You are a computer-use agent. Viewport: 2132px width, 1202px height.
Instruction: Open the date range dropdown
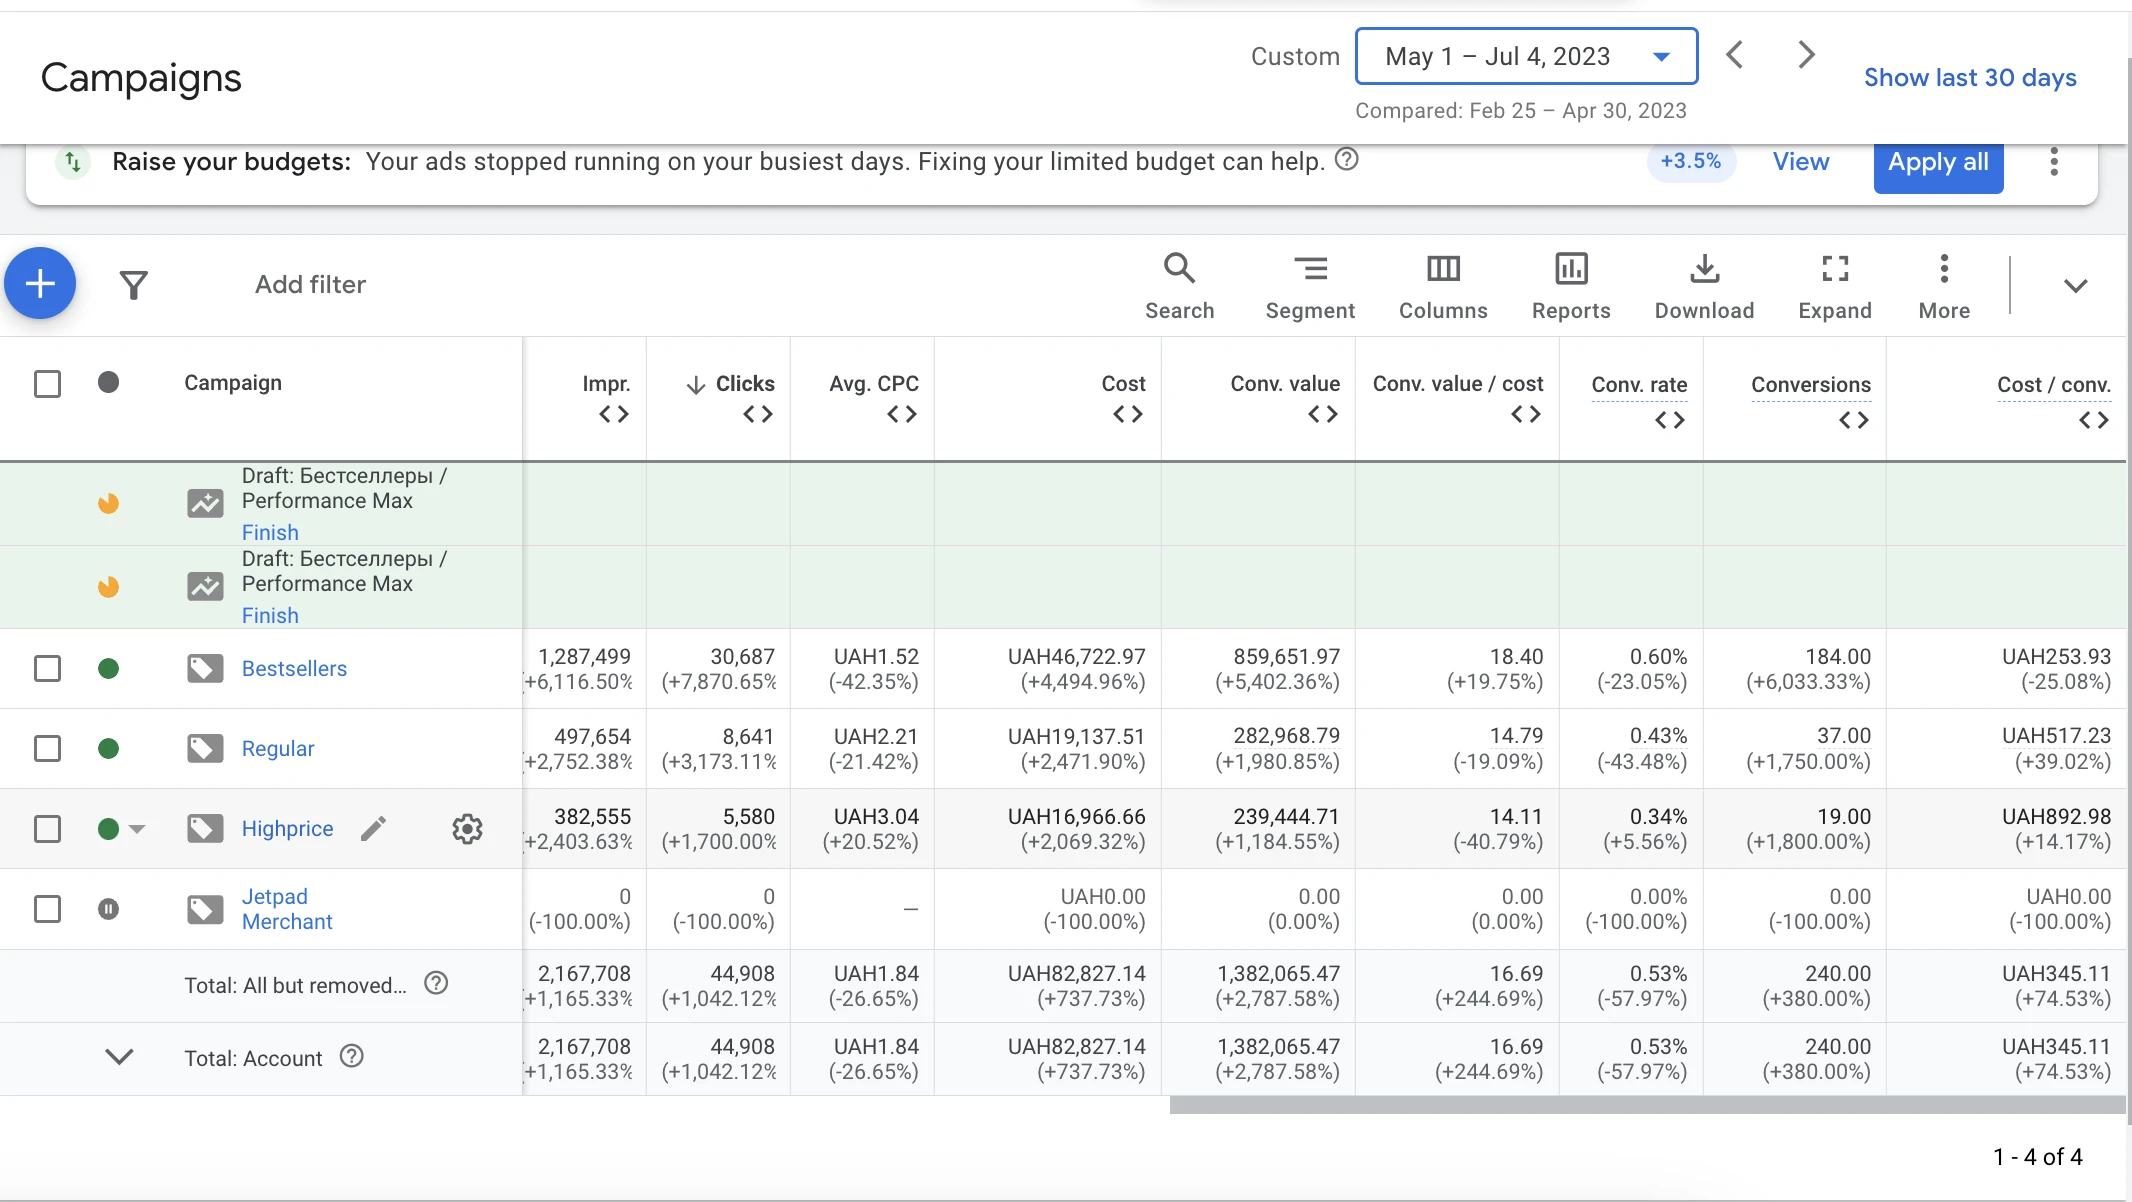point(1526,56)
